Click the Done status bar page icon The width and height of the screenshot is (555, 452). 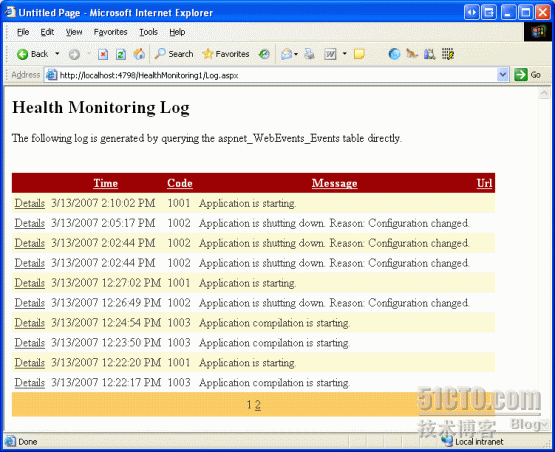(x=10, y=441)
